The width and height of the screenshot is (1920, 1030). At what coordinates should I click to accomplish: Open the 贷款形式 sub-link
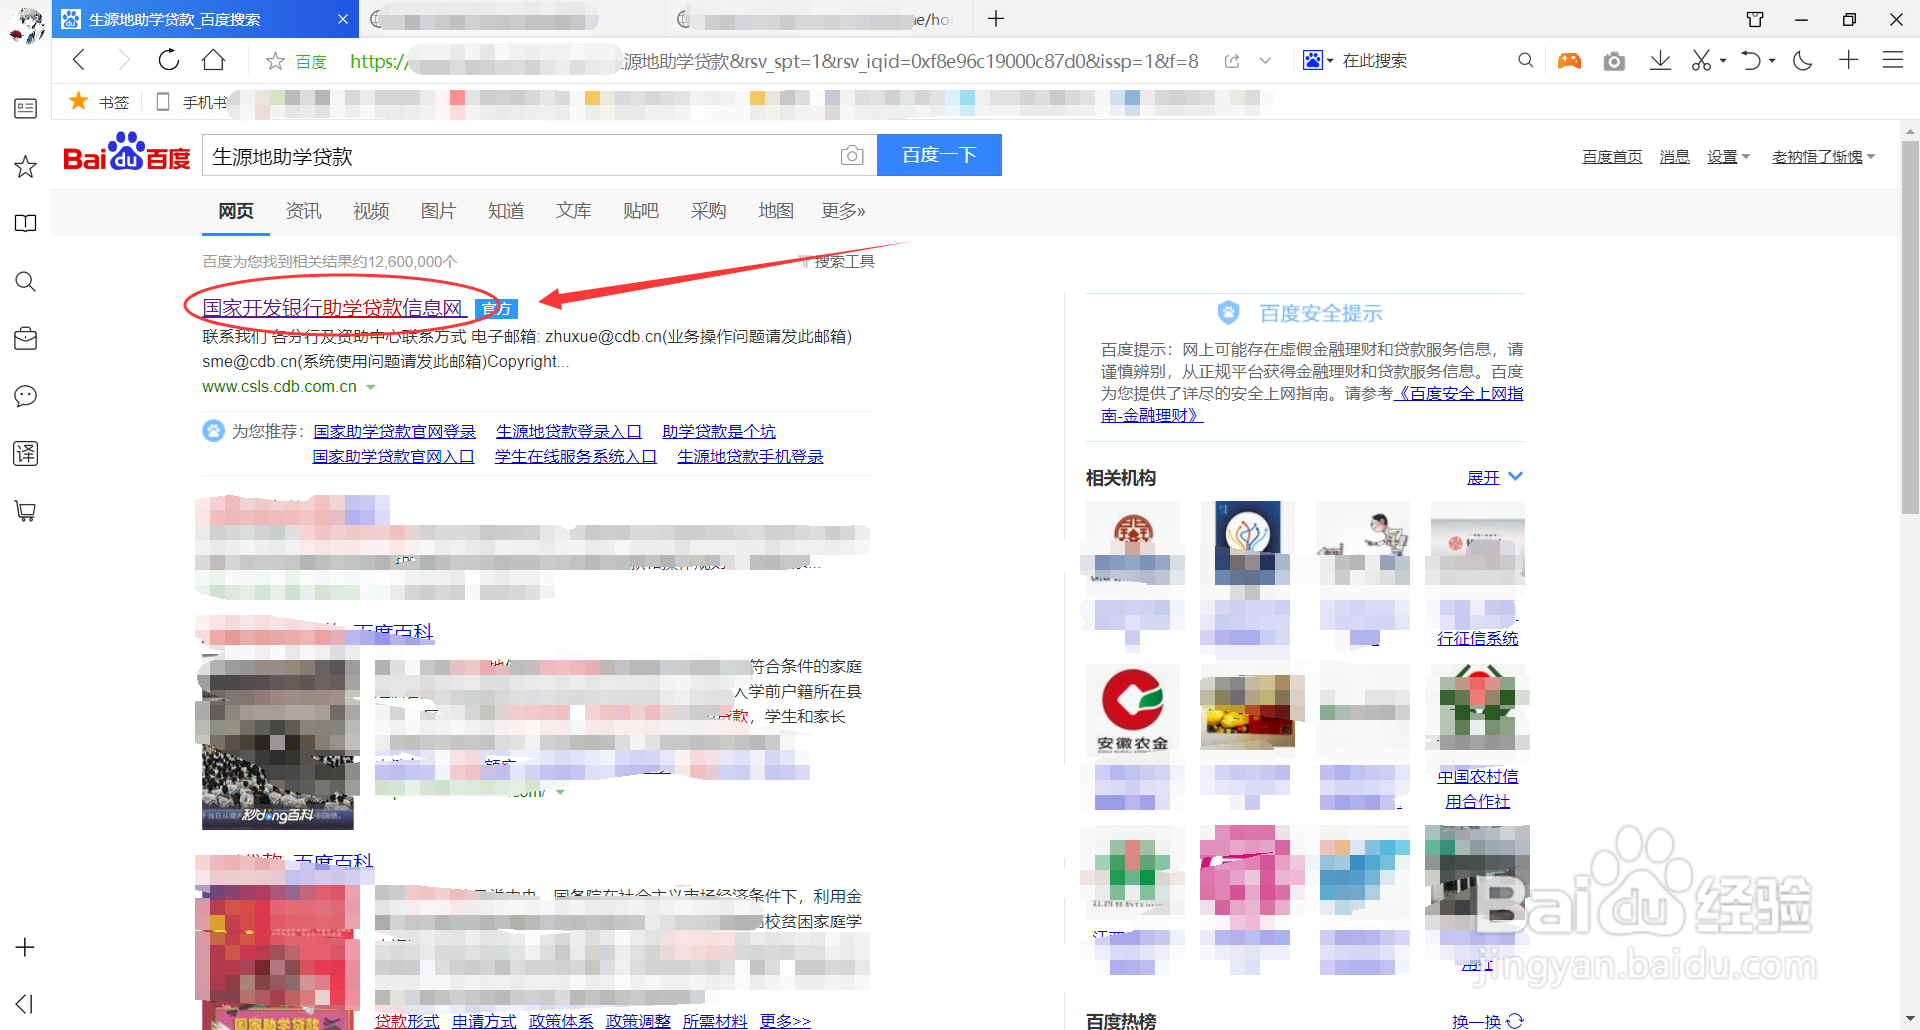[x=407, y=1021]
